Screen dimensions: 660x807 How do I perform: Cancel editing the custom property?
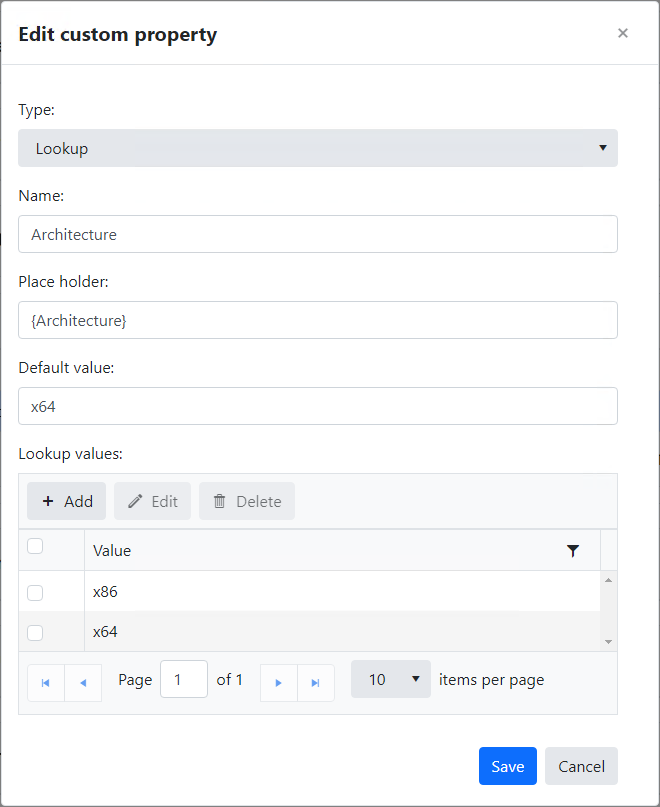[x=581, y=766]
